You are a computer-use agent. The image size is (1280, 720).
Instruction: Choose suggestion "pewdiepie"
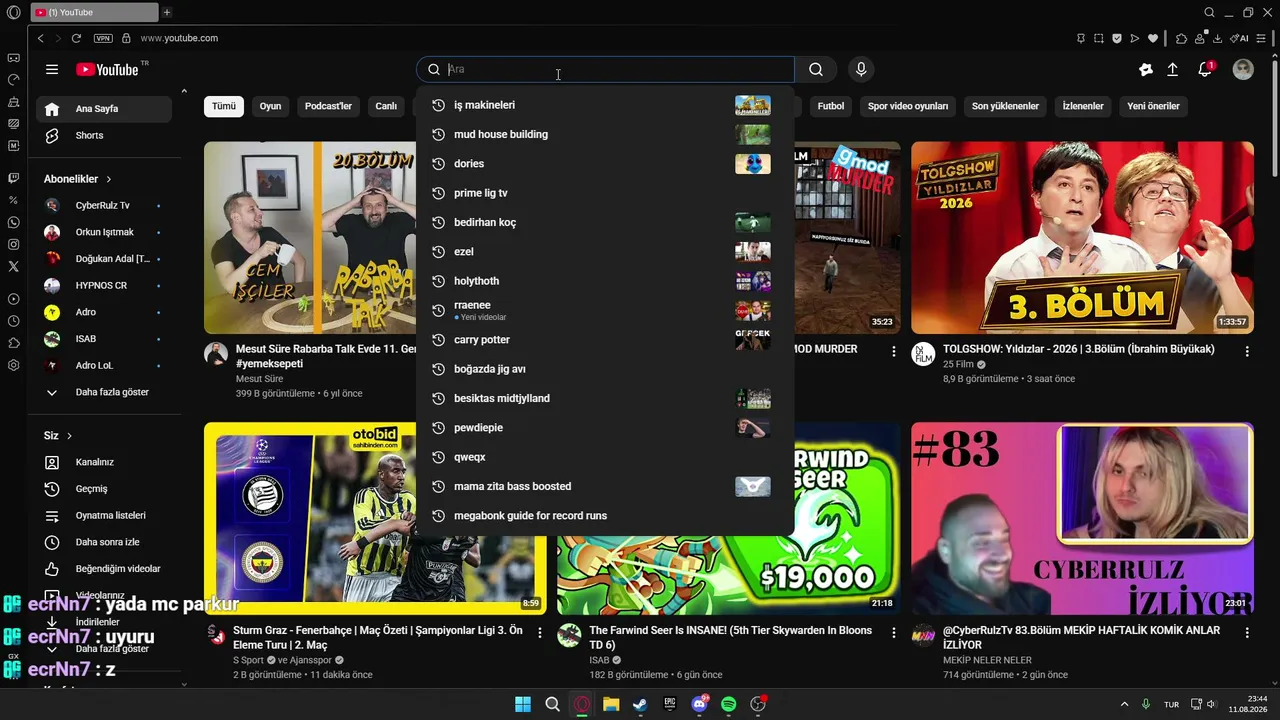coord(605,428)
